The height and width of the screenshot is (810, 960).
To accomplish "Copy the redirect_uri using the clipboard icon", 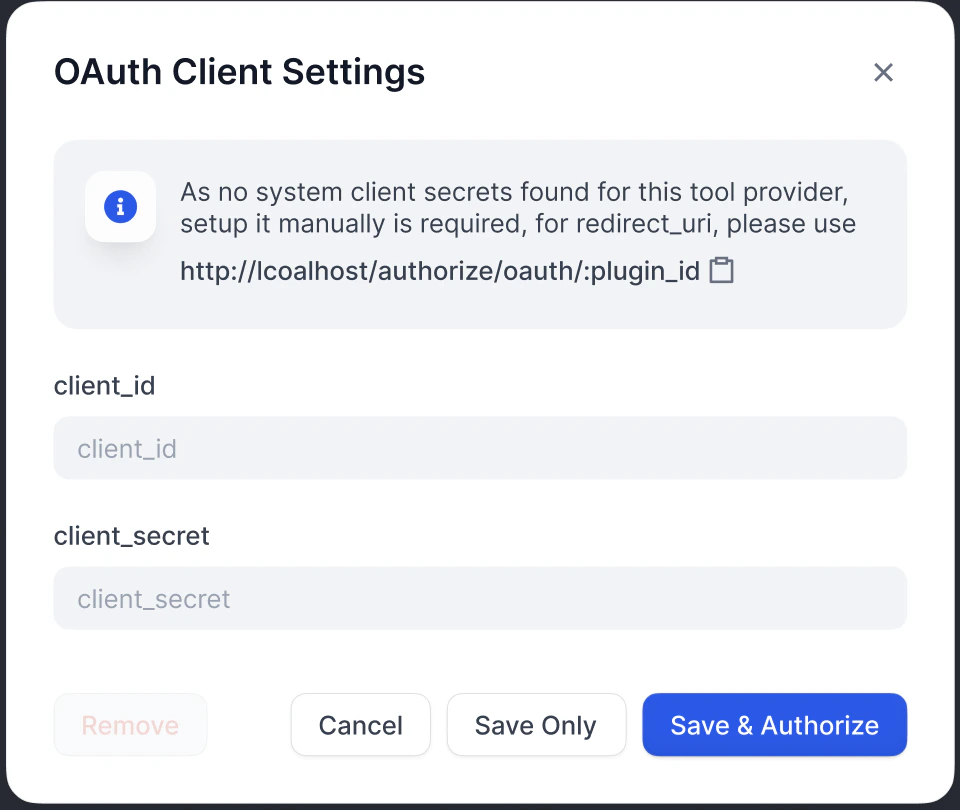I will click(x=722, y=270).
